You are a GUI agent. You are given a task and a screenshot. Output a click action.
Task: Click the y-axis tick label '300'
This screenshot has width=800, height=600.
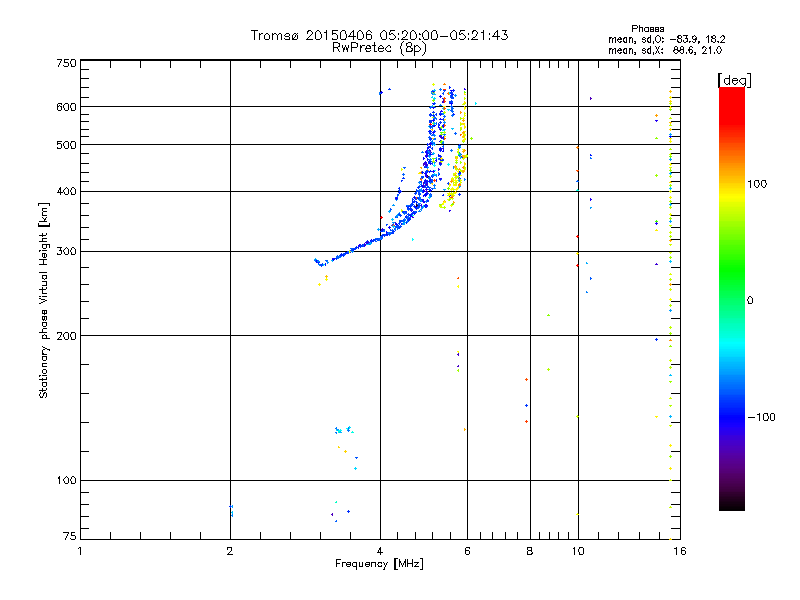(x=66, y=252)
